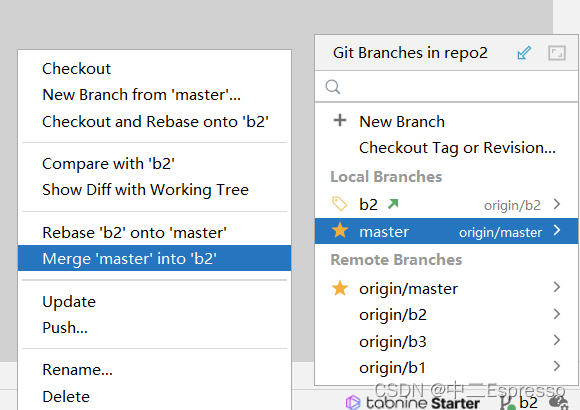Select the master local branch name
Screen dimensions: 580x410
tap(384, 232)
